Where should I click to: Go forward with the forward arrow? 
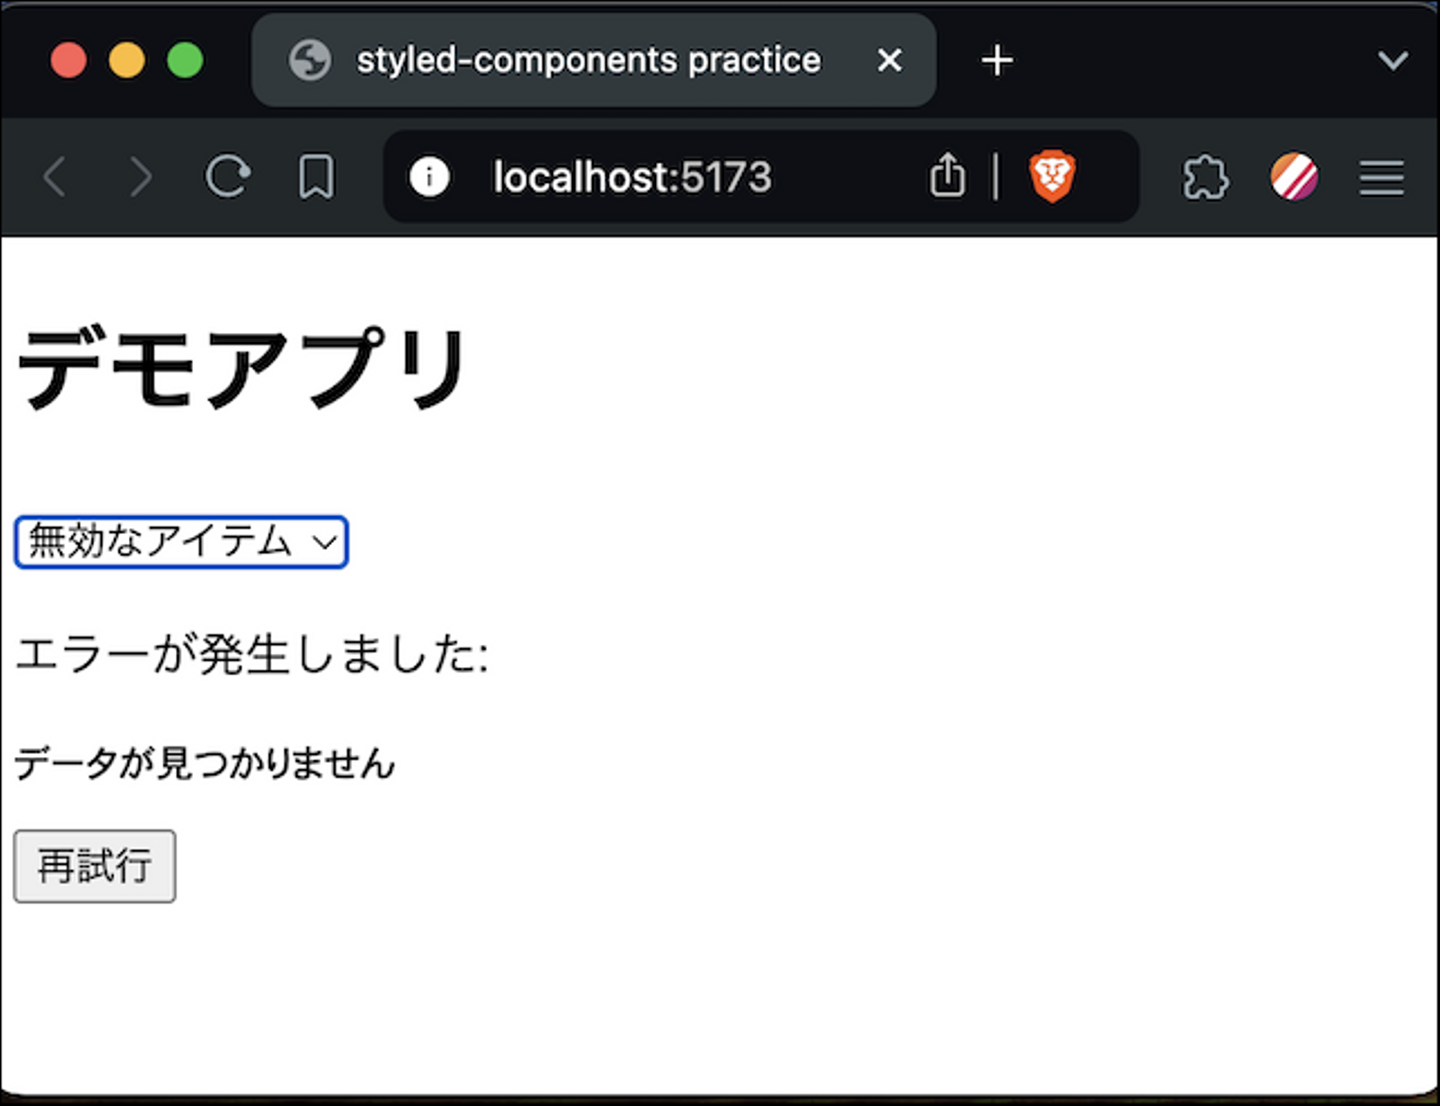tap(141, 178)
